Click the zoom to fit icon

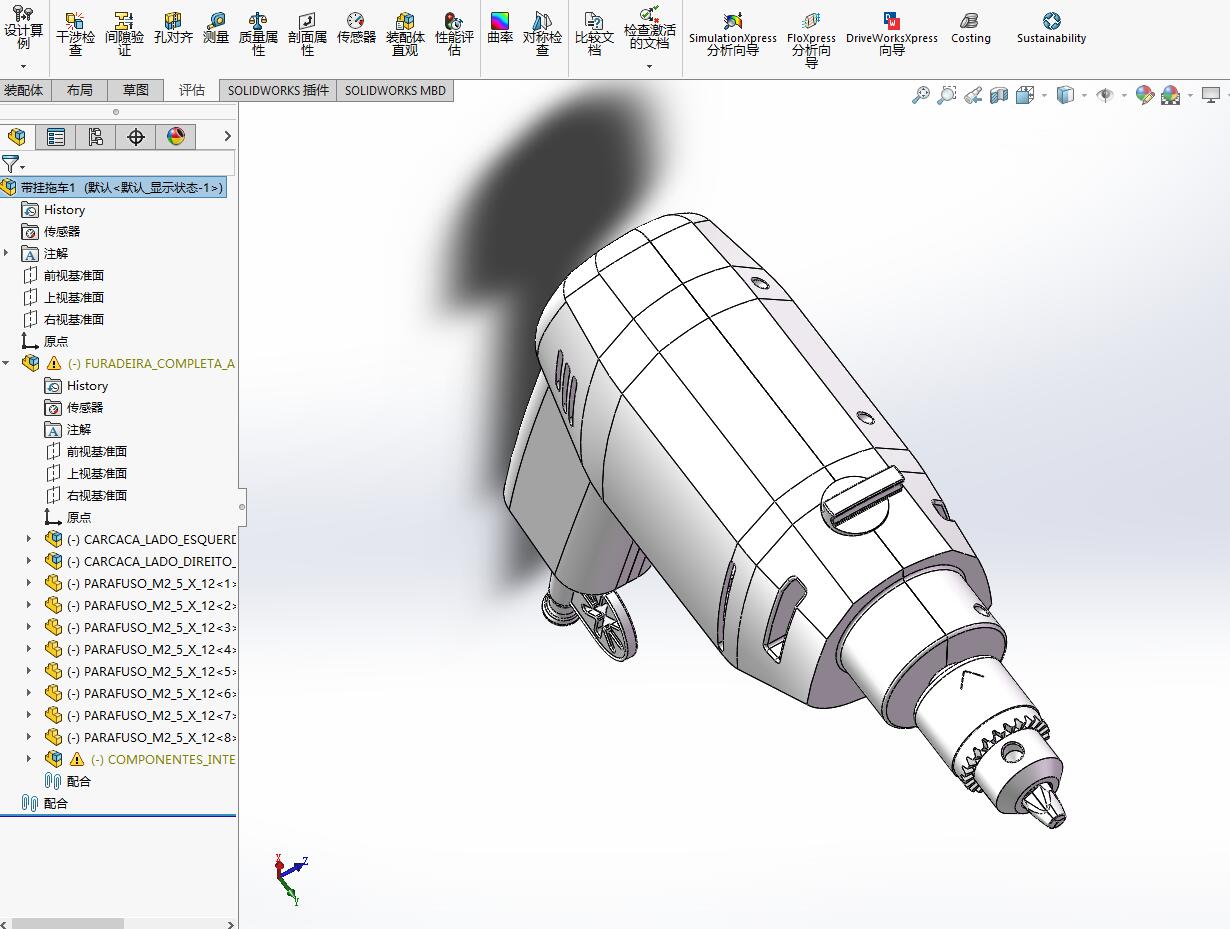[x=921, y=95]
